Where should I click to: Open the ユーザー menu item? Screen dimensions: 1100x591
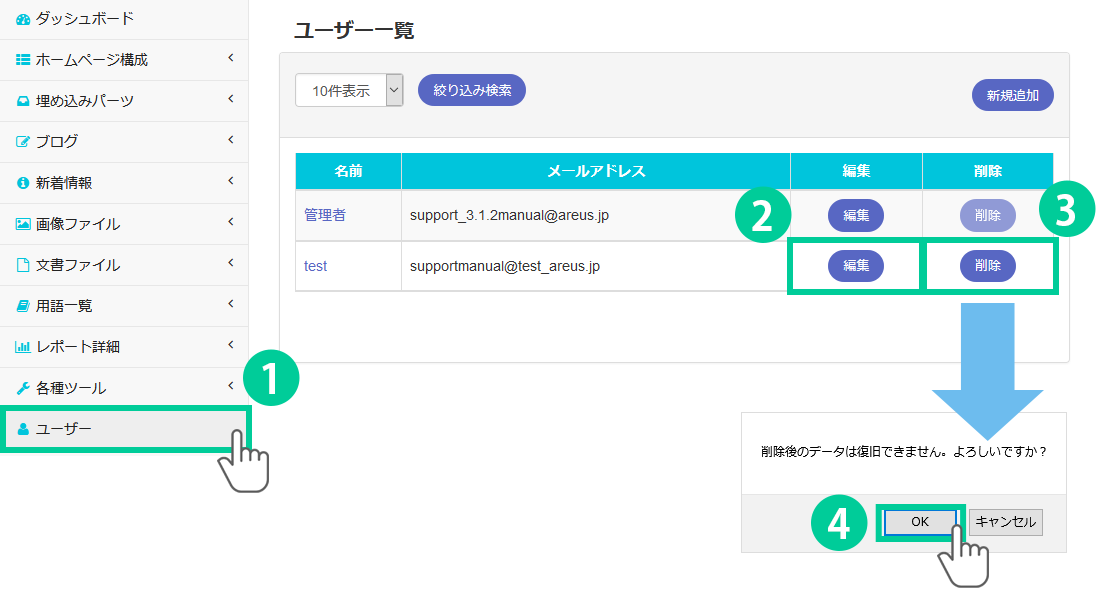point(64,430)
